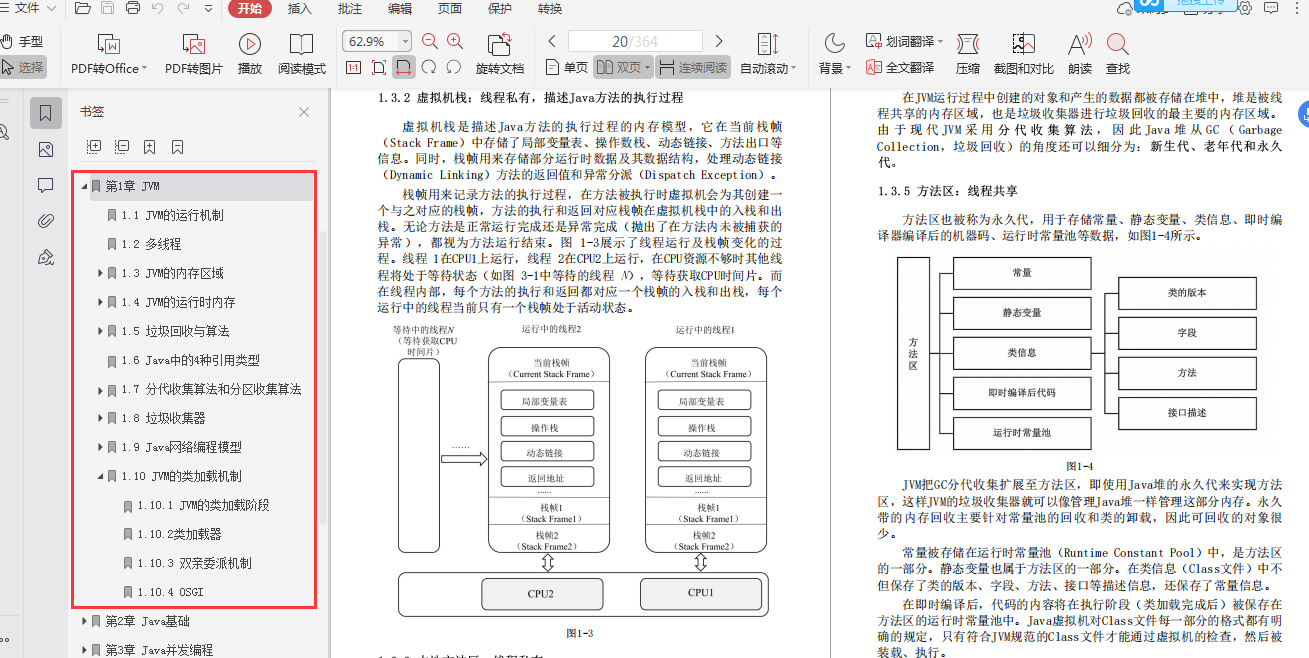Close the 书签 bookmark panel
This screenshot has height=658, width=1309.
pos(304,112)
